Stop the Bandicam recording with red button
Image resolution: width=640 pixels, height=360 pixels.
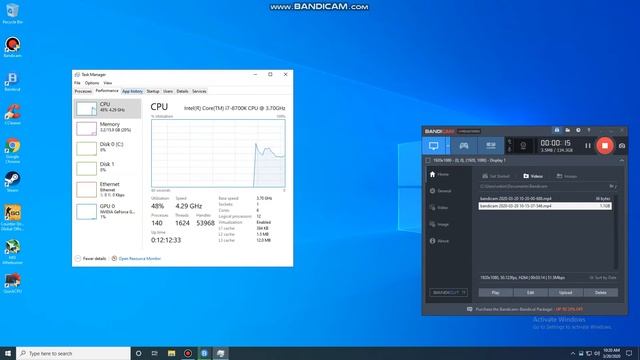pyautogui.click(x=604, y=146)
